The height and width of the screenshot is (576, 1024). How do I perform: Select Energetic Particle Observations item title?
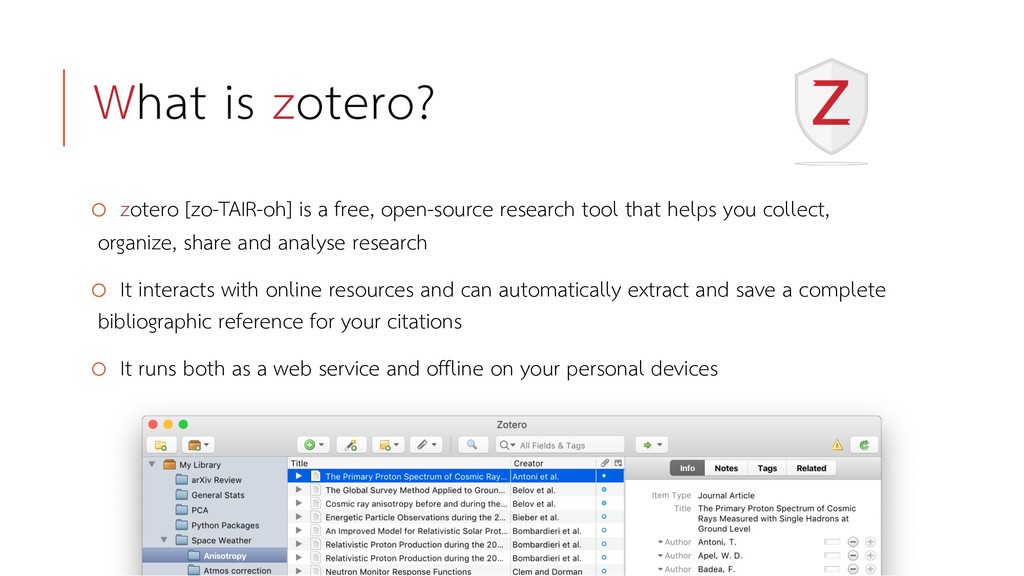pyautogui.click(x=415, y=517)
